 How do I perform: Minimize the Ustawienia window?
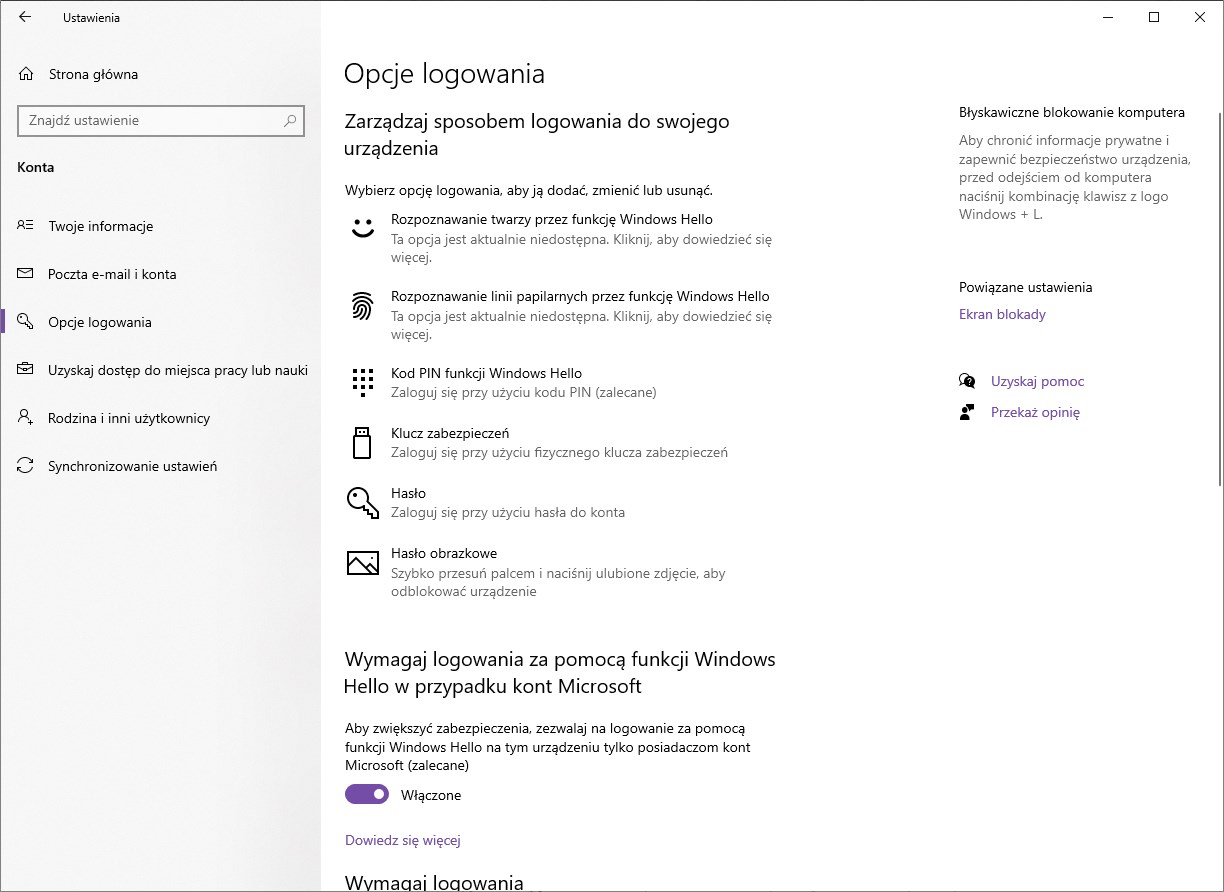coord(1108,17)
